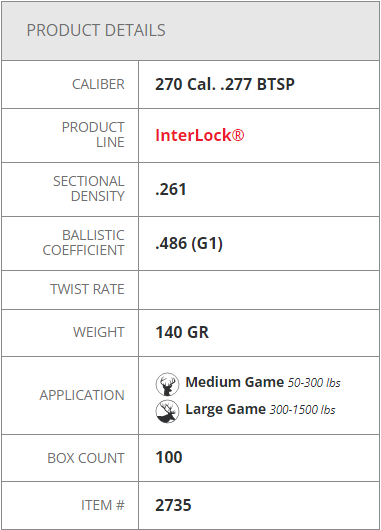Click the Twist Rate label
The height and width of the screenshot is (530, 381).
point(87,289)
